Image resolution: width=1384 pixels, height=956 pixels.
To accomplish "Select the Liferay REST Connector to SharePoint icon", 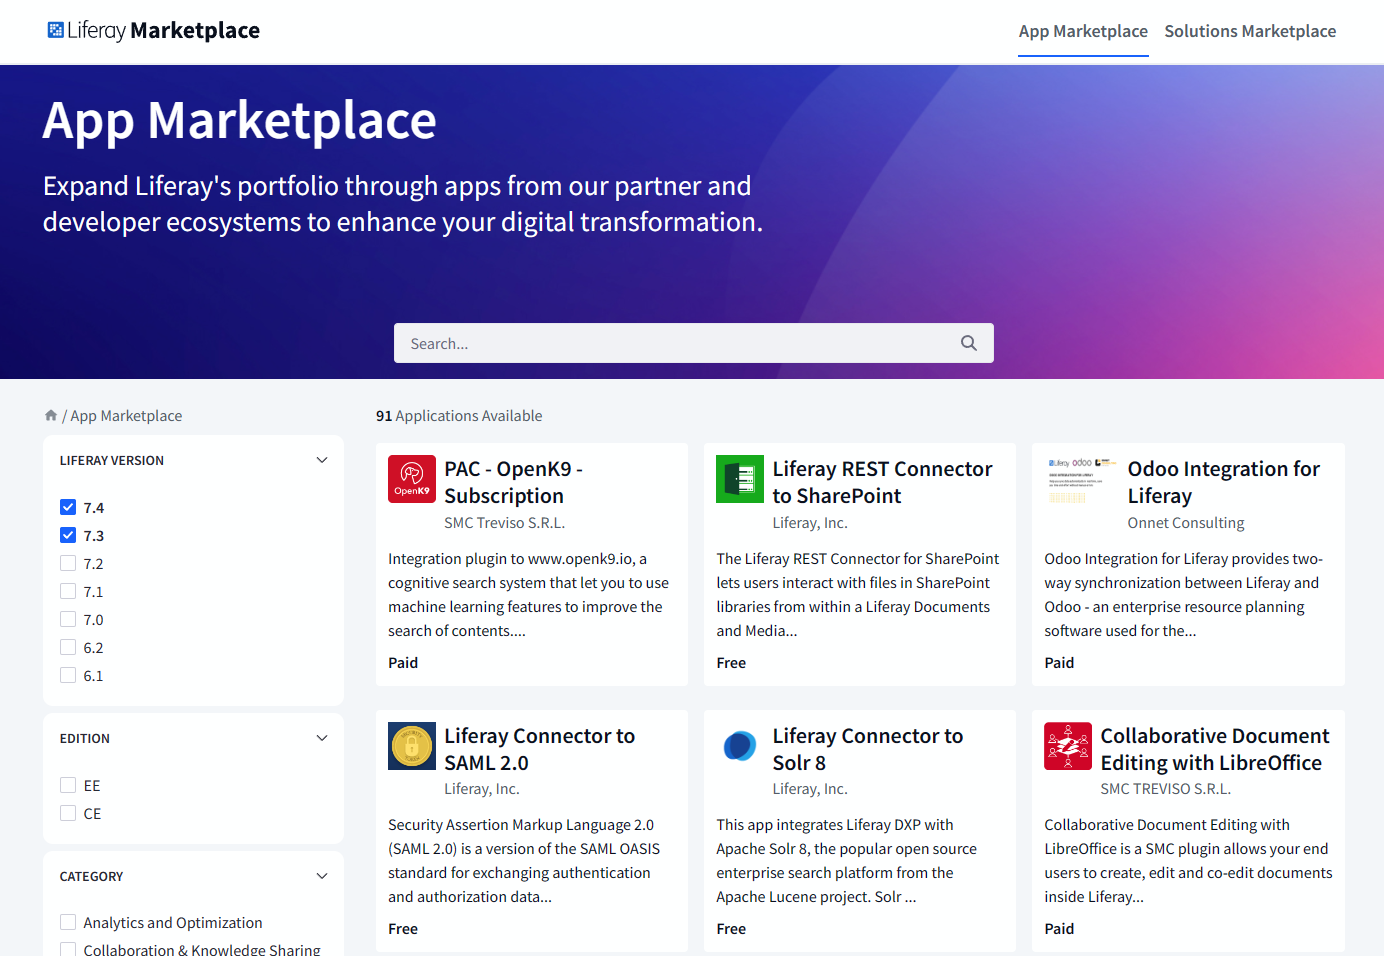I will 739,478.
